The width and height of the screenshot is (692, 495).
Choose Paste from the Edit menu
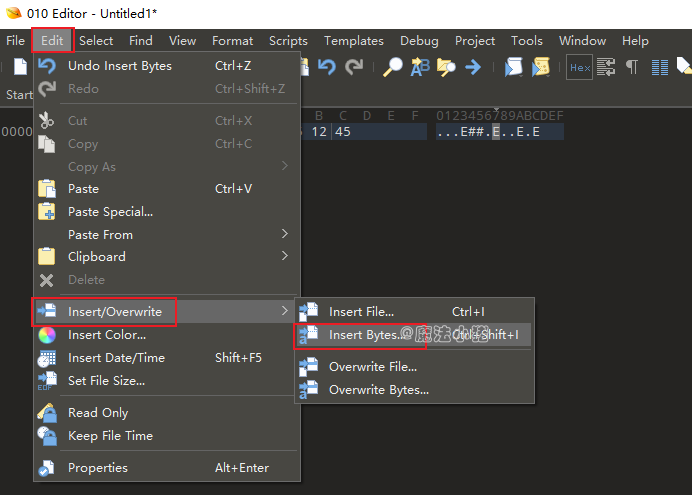[167, 189]
